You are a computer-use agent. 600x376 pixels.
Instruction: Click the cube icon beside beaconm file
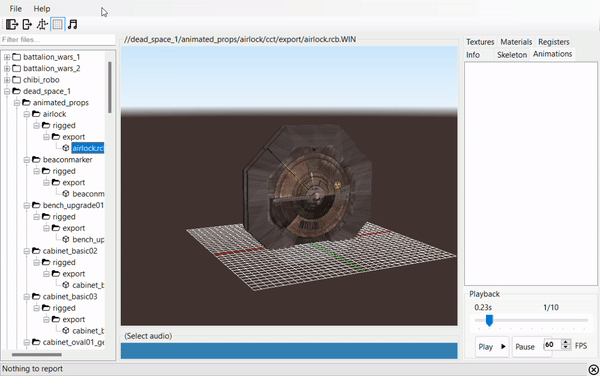66,194
